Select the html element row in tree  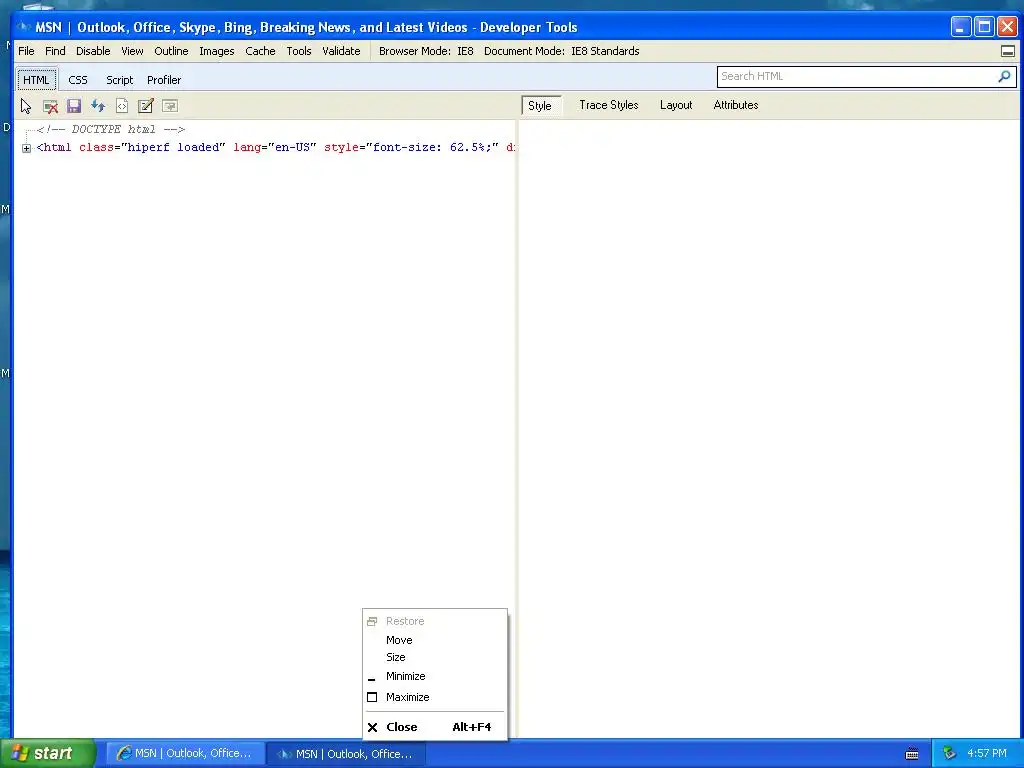(274, 148)
